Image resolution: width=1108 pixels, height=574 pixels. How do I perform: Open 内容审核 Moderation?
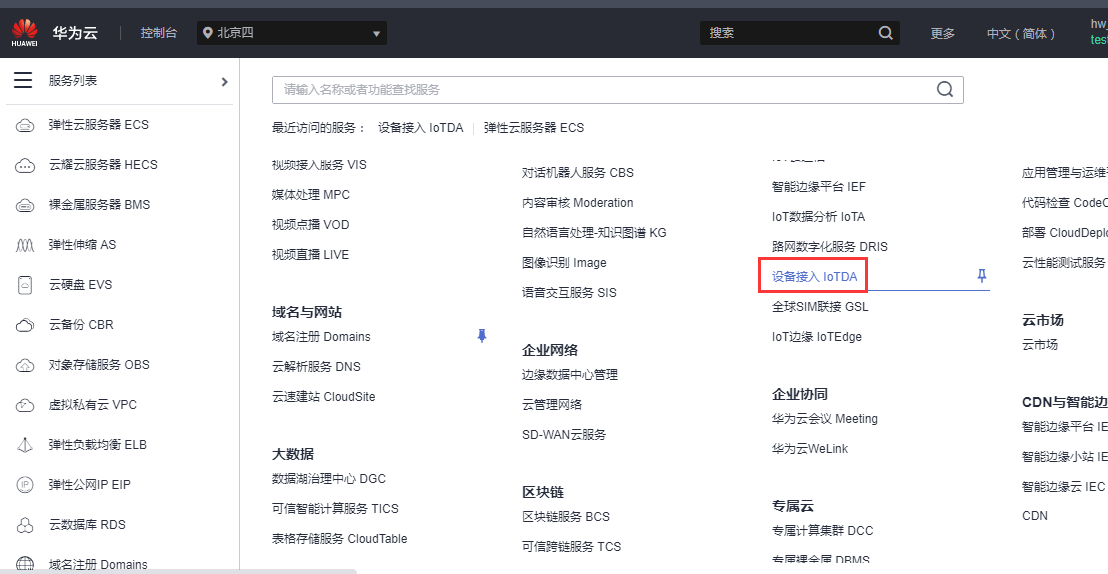(577, 203)
